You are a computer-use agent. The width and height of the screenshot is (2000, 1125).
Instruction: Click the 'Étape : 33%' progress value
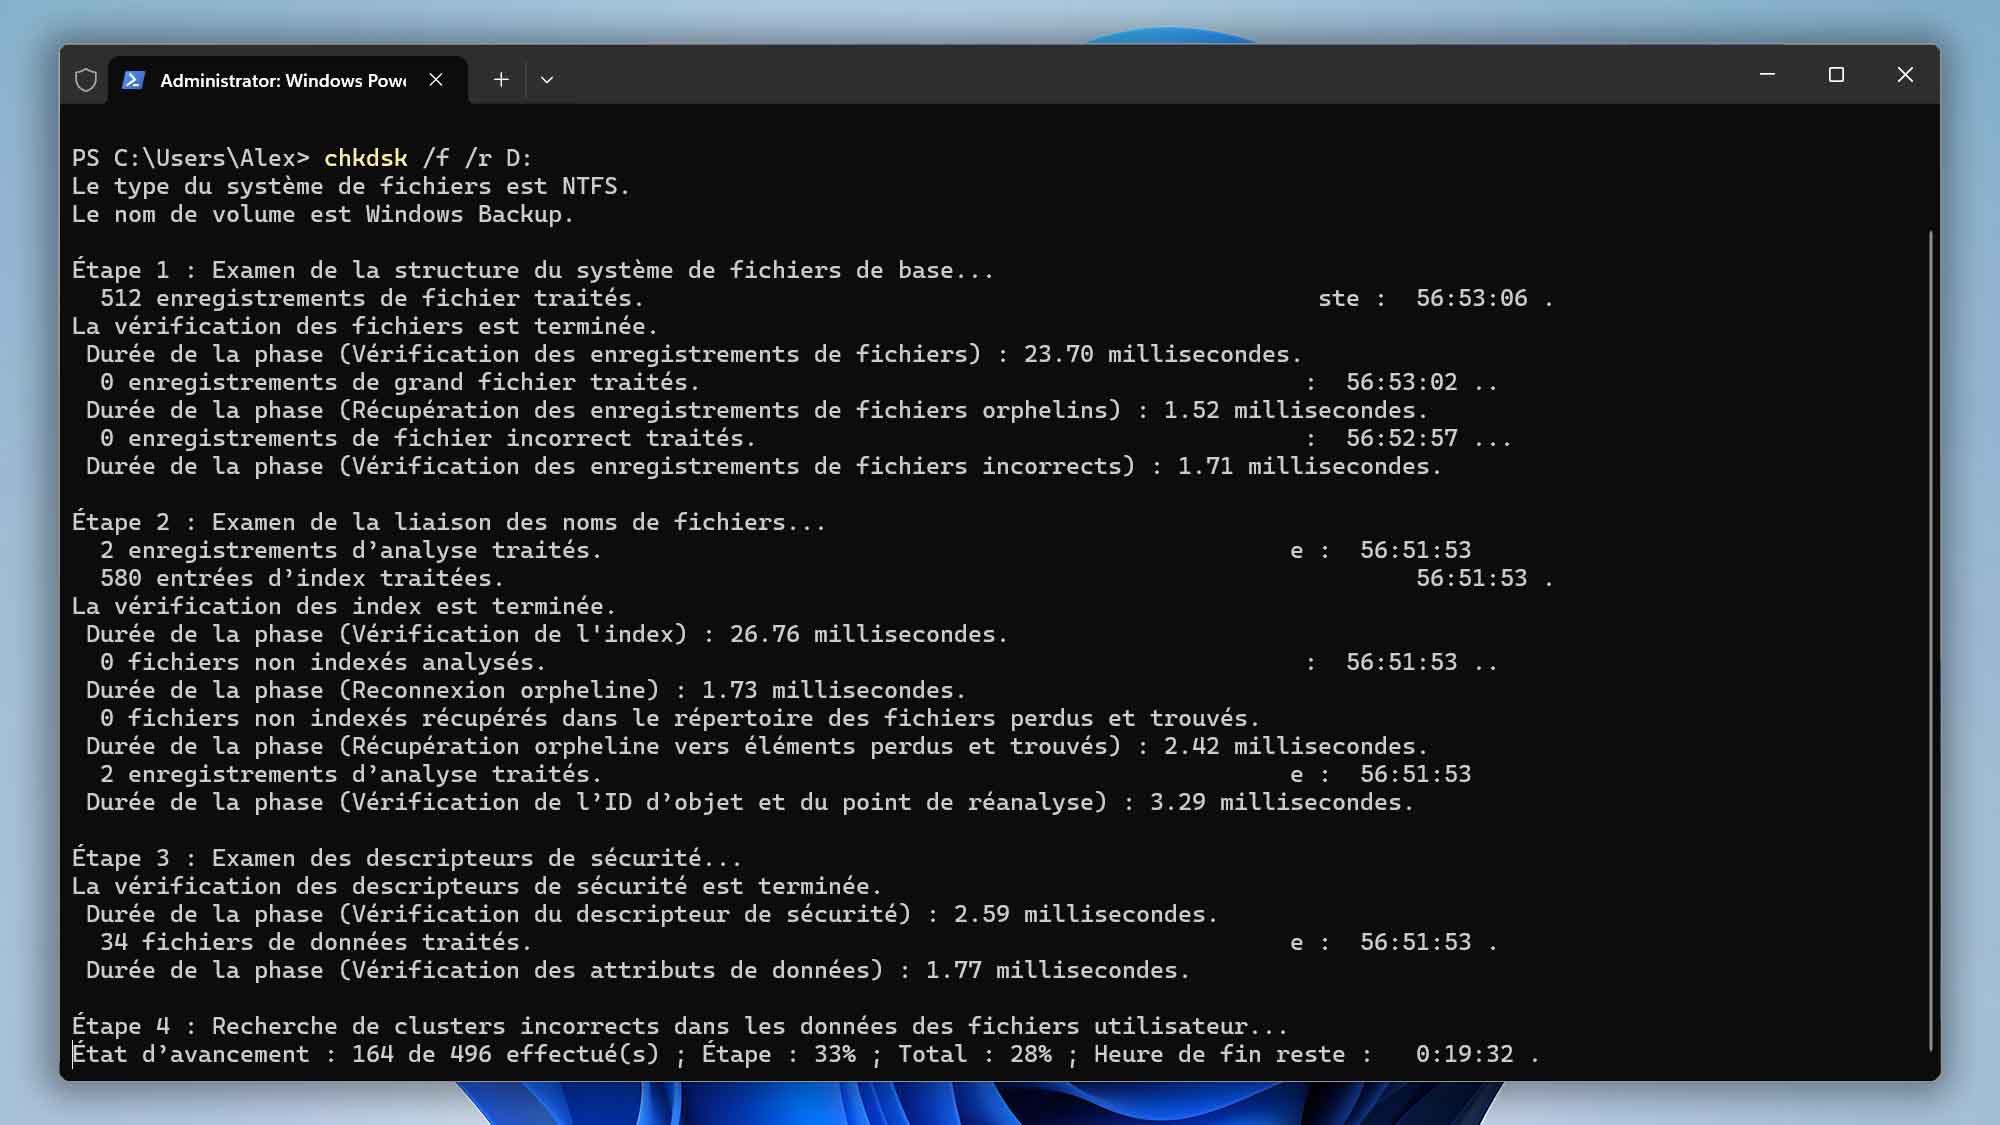[x=779, y=1054]
